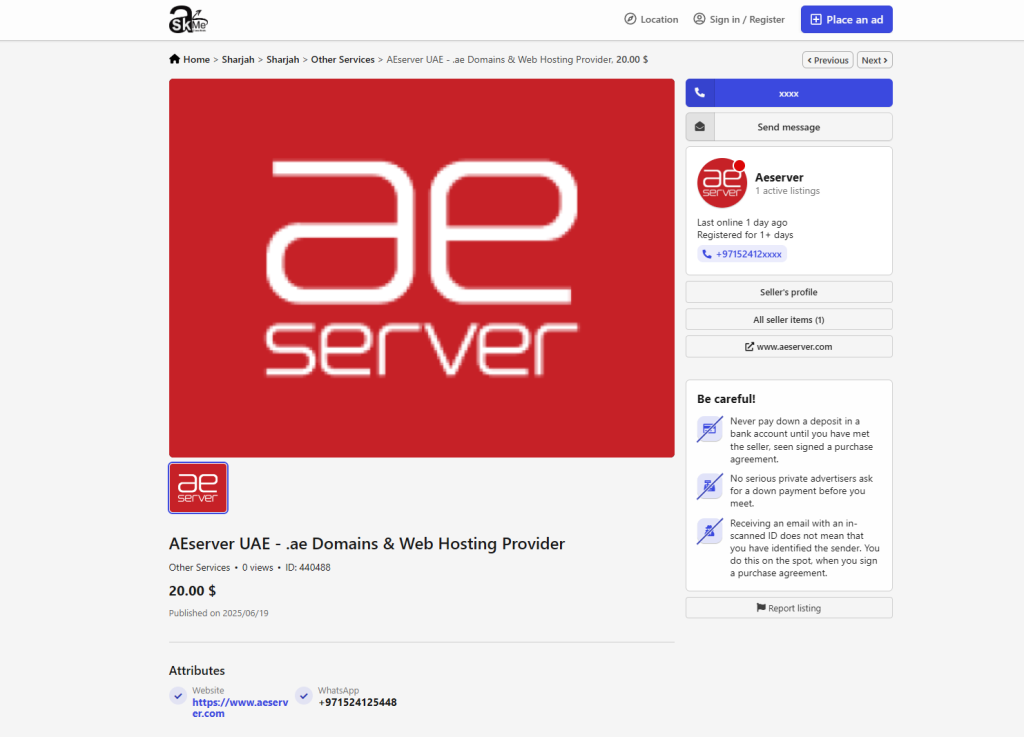Screen dimensions: 1024x737
Task: Open first Sharjah breadcrumb link
Action: [x=238, y=59]
